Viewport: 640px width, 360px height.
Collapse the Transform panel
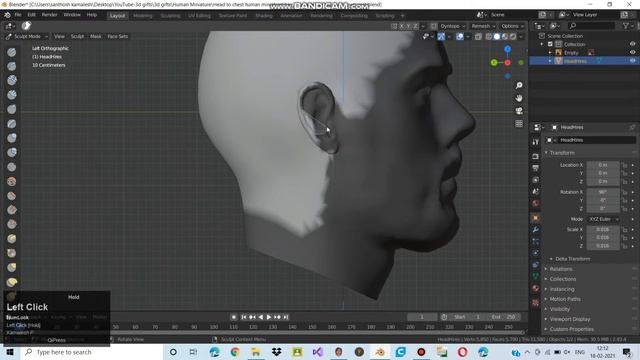point(562,153)
